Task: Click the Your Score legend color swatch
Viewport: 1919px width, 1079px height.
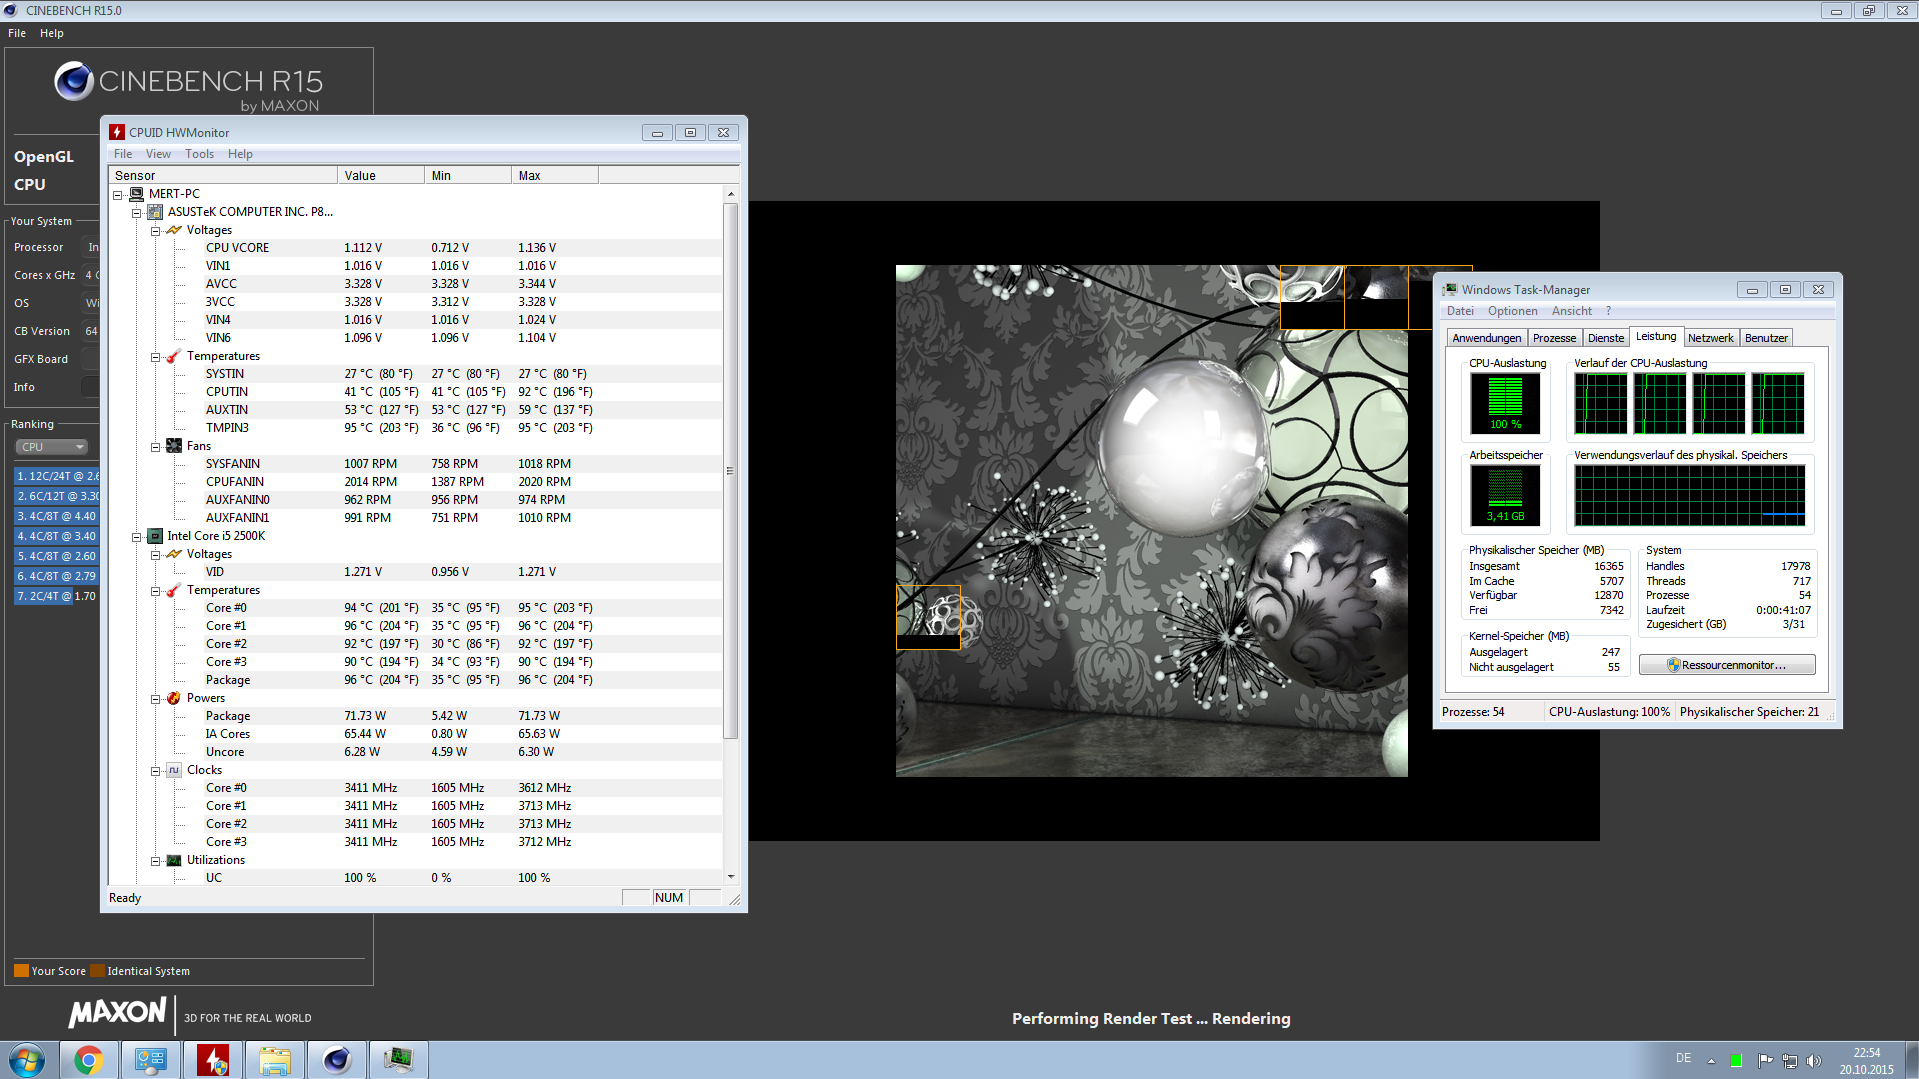Action: coord(21,970)
